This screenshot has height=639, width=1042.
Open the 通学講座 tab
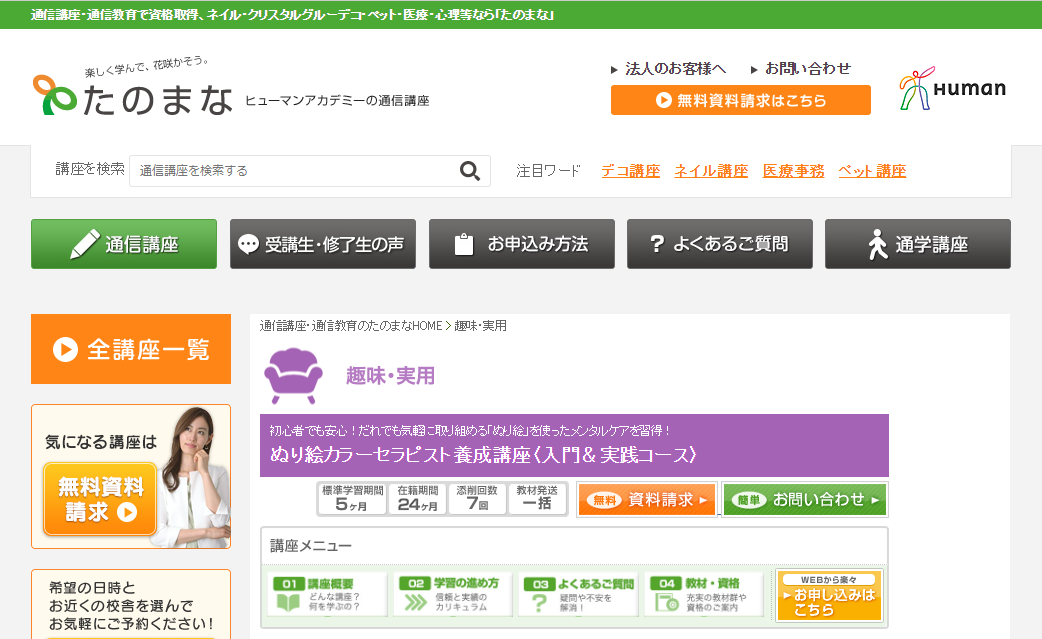pos(918,244)
